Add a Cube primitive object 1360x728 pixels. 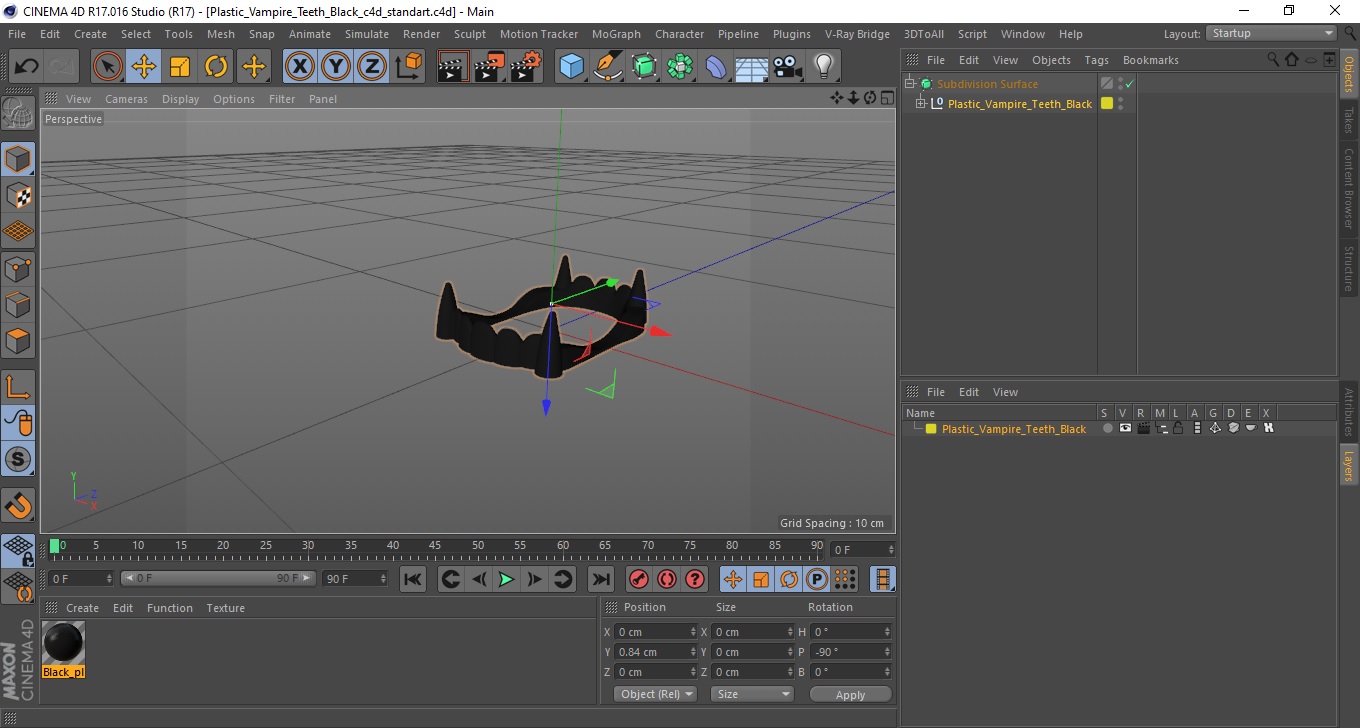(x=572, y=67)
